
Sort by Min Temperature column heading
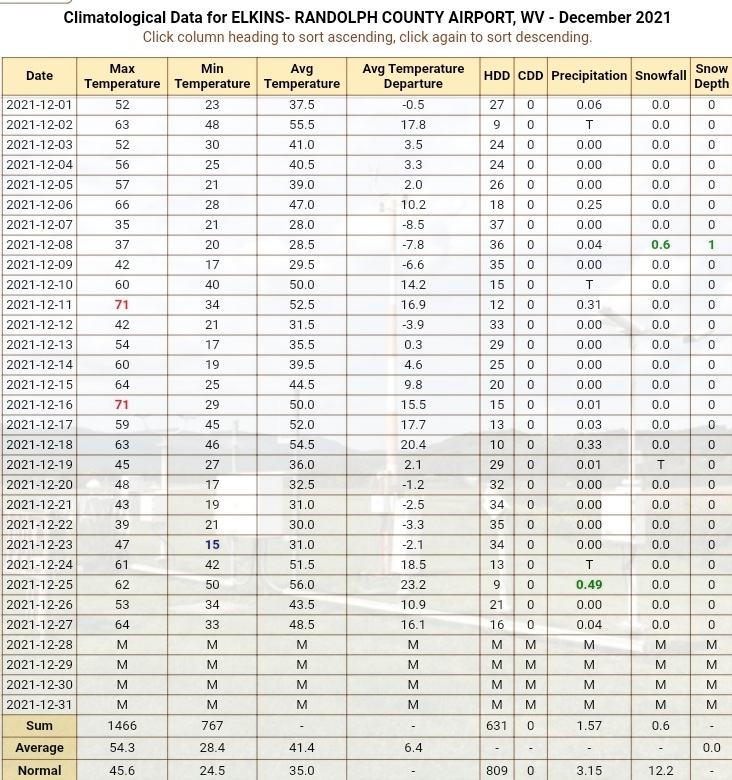coord(212,76)
